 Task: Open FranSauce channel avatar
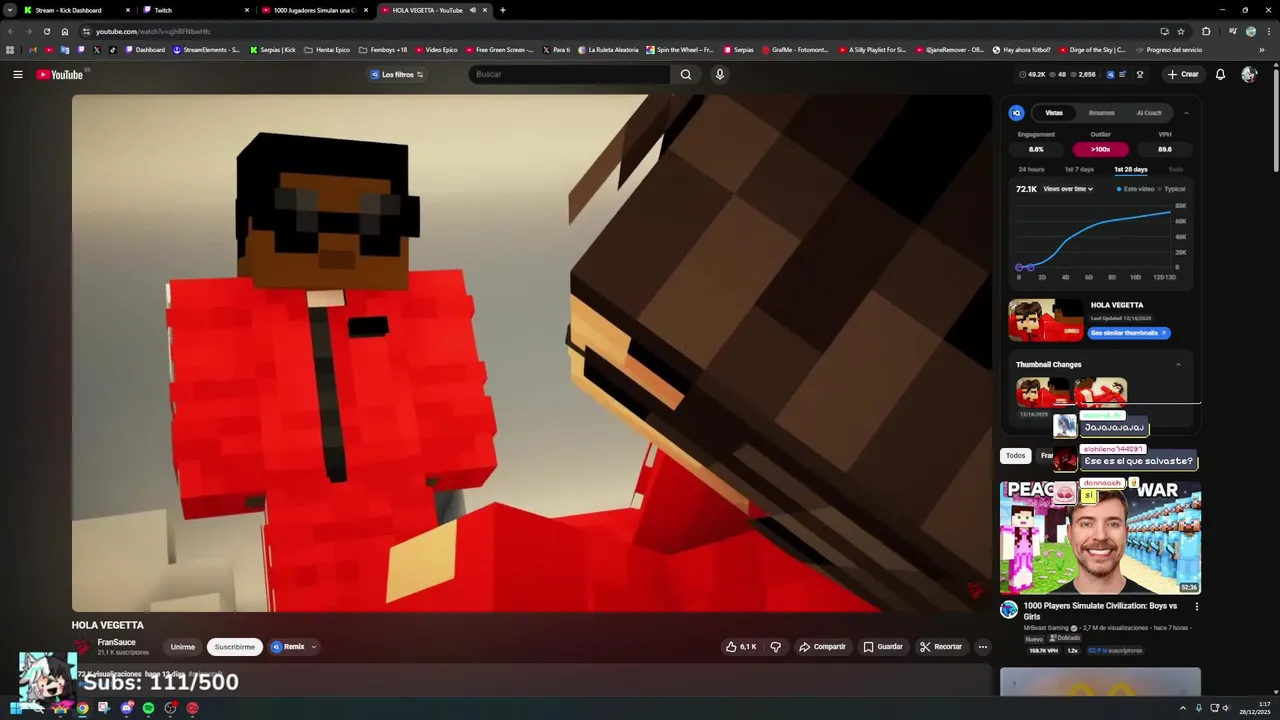point(82,646)
